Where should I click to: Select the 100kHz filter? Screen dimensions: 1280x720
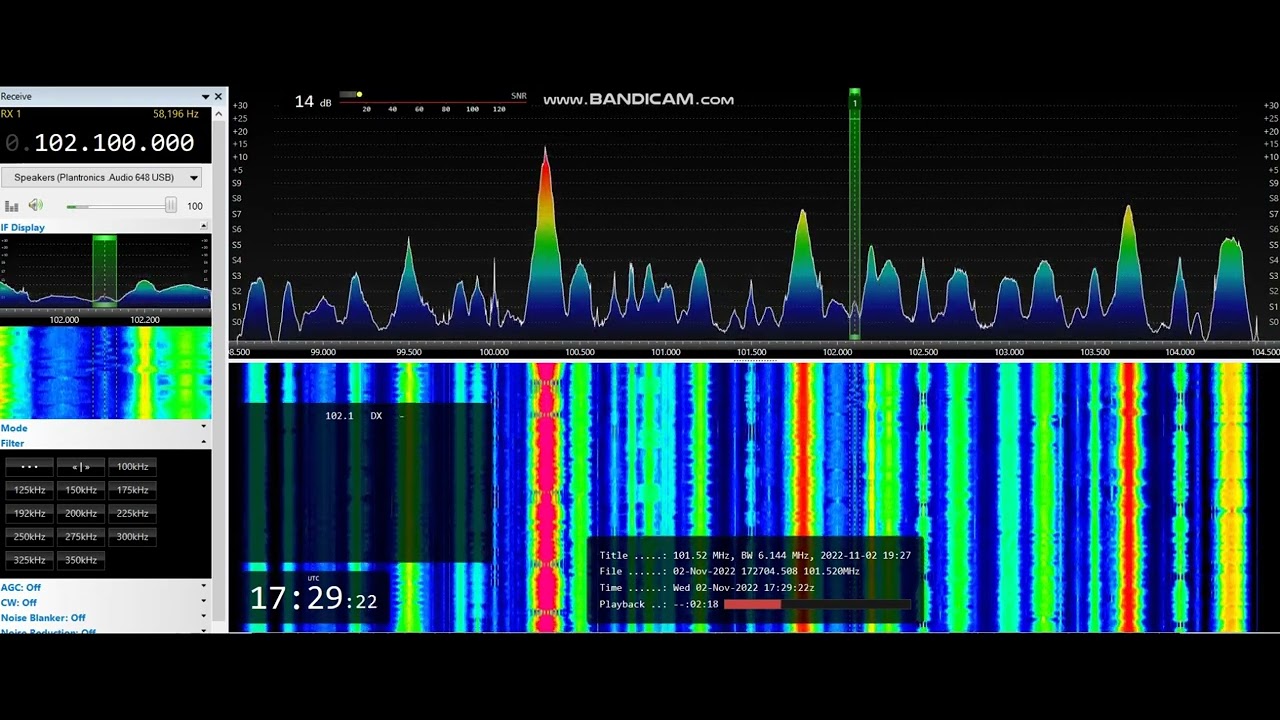click(x=132, y=466)
